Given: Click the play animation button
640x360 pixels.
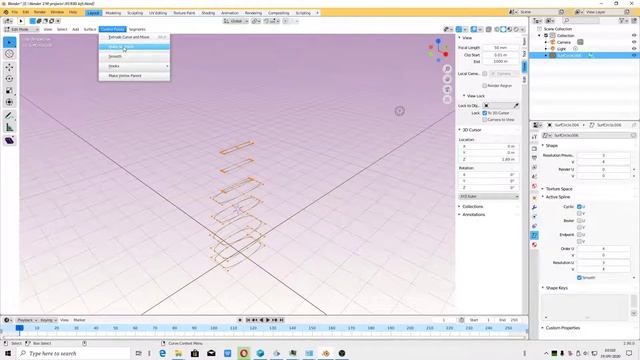Looking at the screenshot, I should tap(268, 320).
